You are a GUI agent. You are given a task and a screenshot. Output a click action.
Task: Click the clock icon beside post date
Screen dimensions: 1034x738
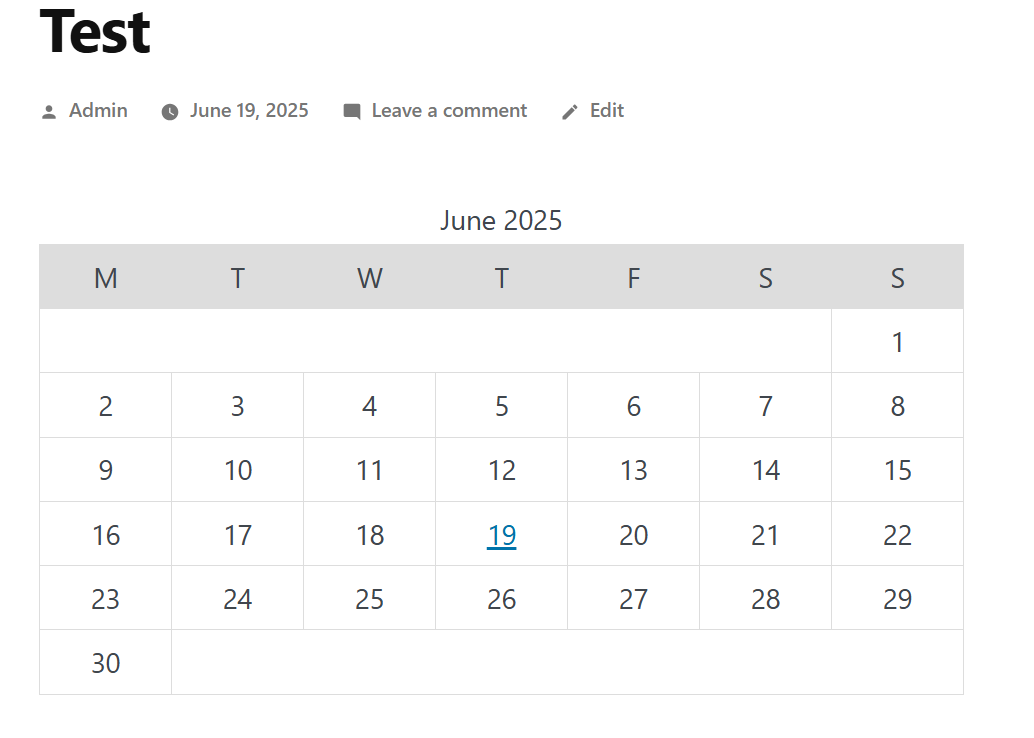170,112
